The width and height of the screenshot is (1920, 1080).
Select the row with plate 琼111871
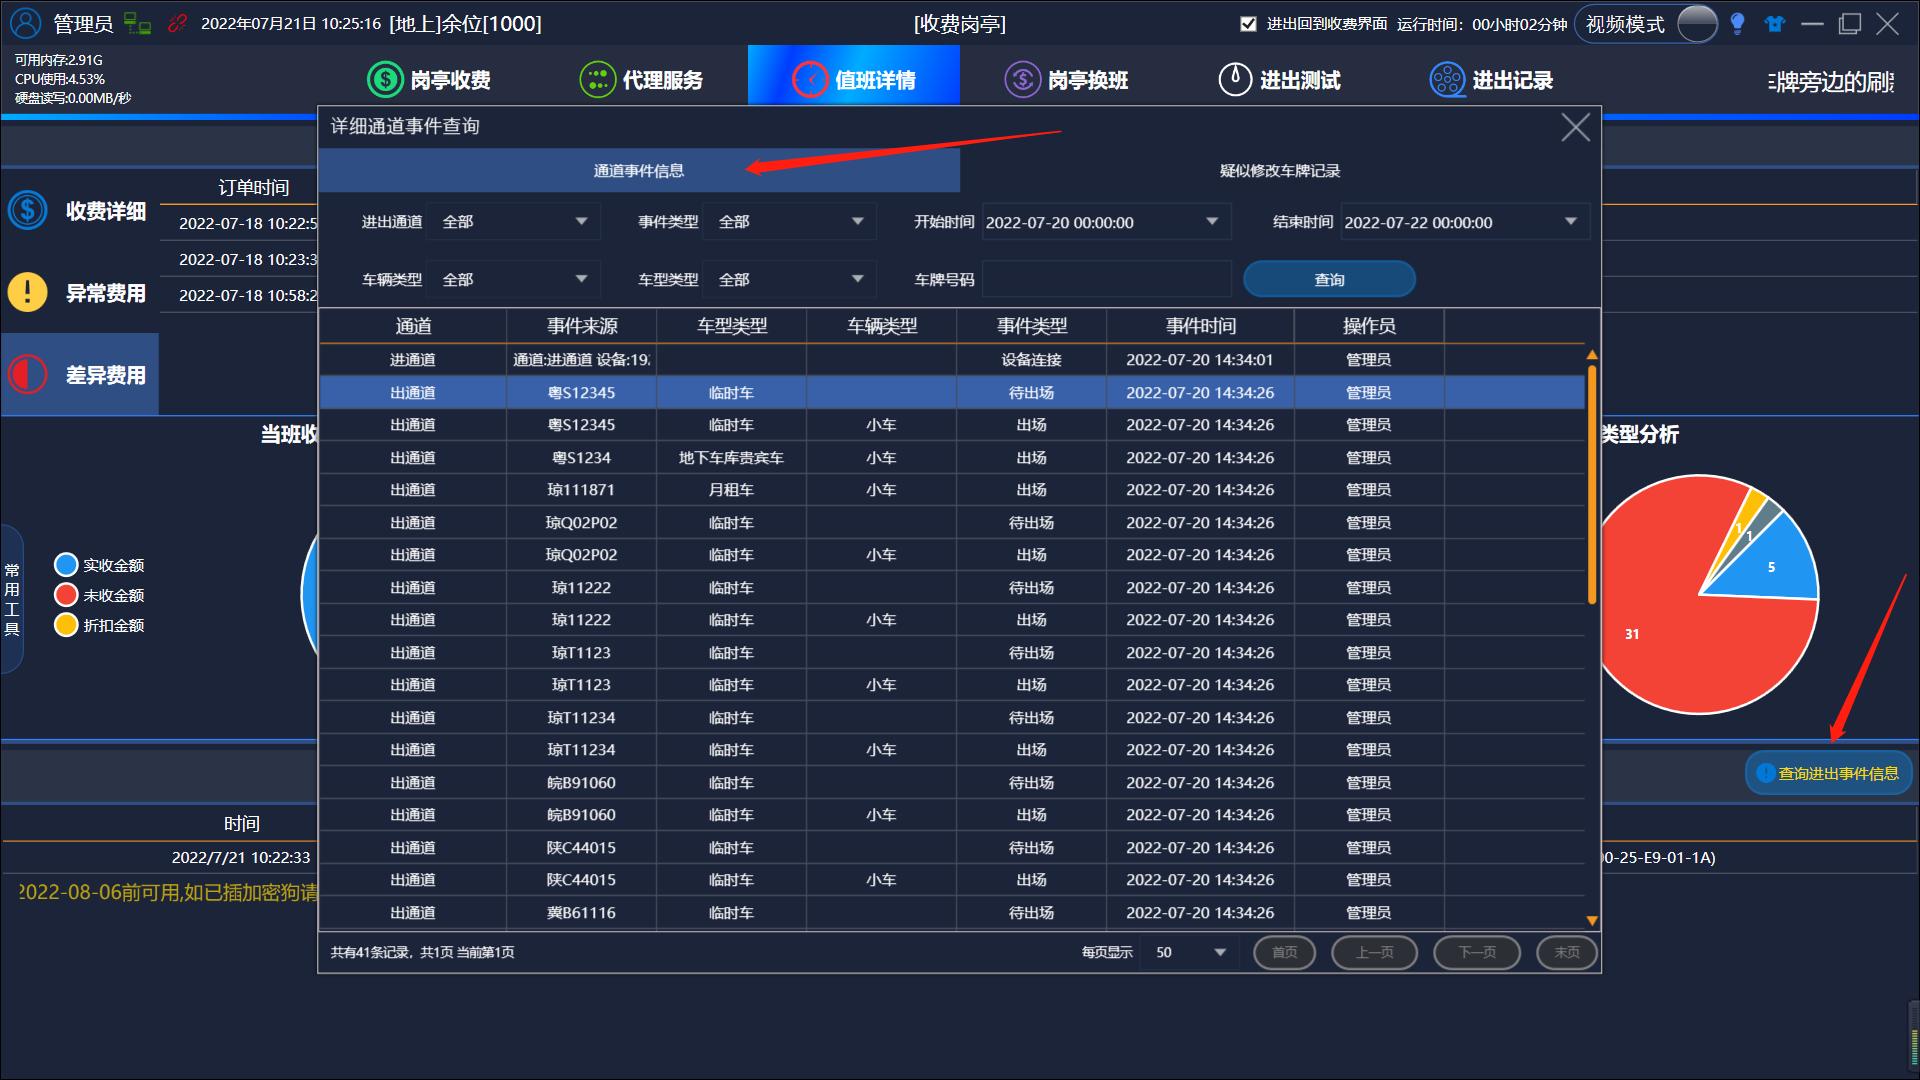click(951, 490)
